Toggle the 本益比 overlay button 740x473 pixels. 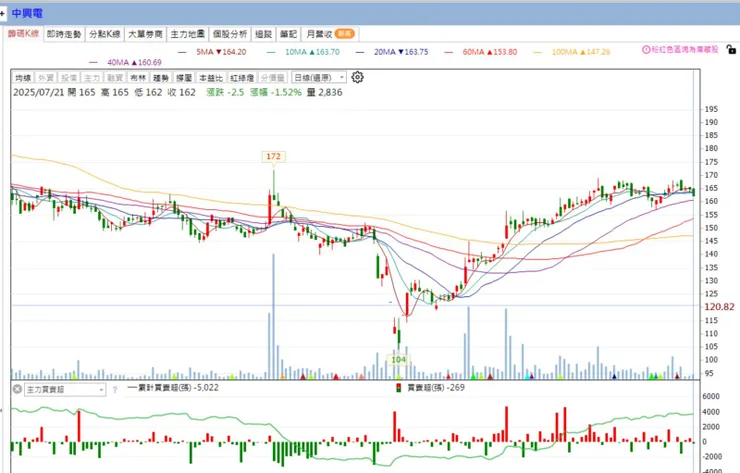(x=210, y=77)
